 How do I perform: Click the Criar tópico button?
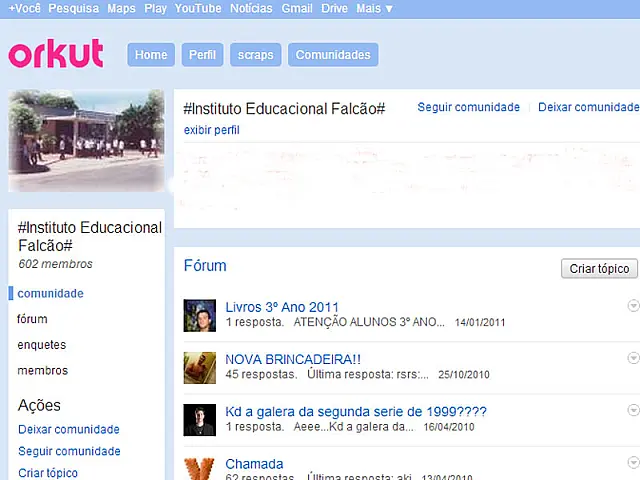[599, 269]
